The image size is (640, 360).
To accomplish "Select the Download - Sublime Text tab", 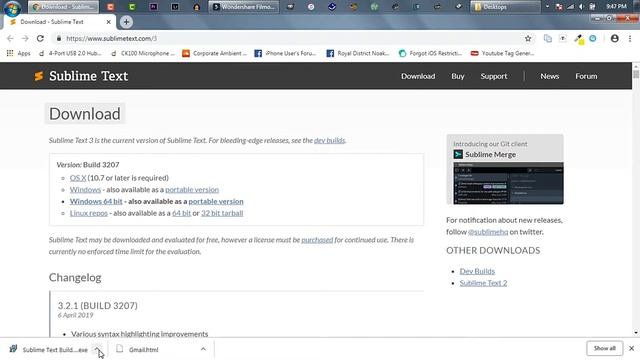I will [x=59, y=22].
